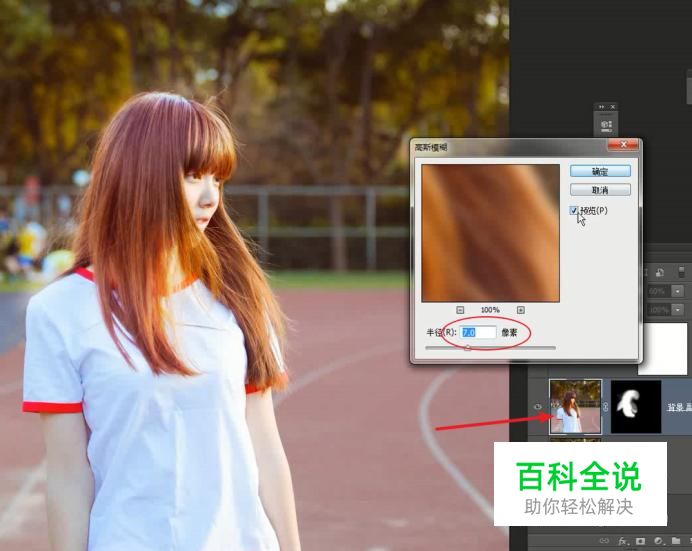
Task: Click the radius input field showing 7.0
Action: point(478,332)
